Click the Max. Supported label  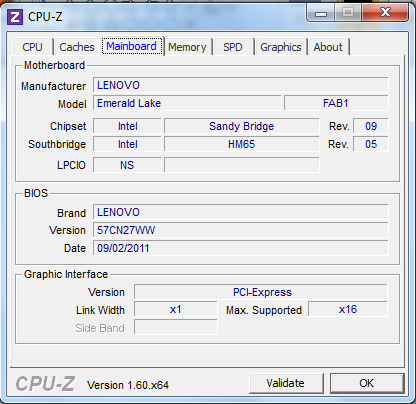264,310
